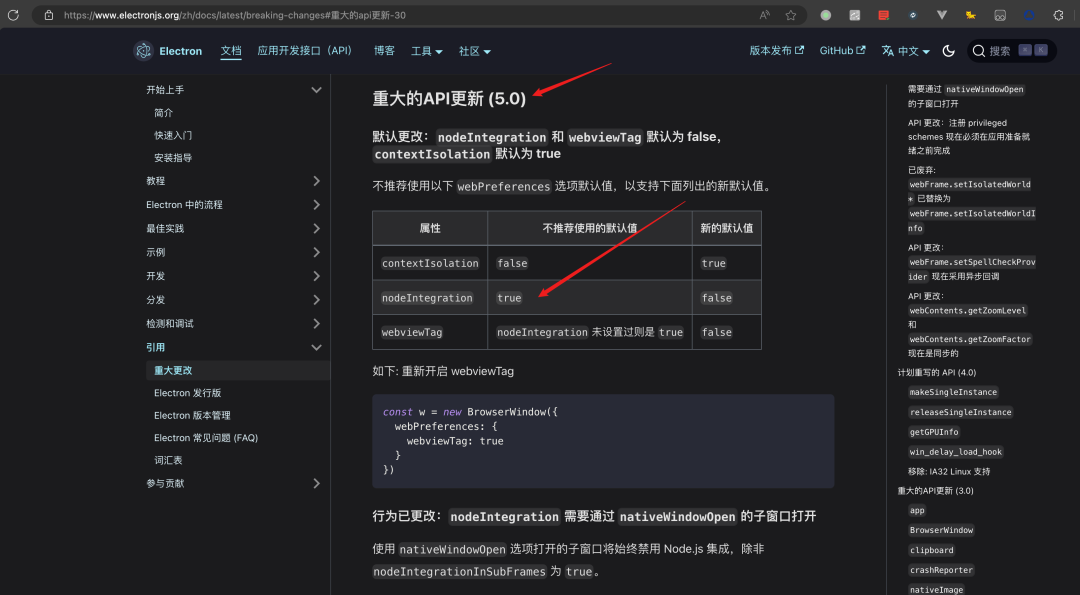Click the green dot extension icon
This screenshot has height=595, width=1080.
click(x=825, y=15)
